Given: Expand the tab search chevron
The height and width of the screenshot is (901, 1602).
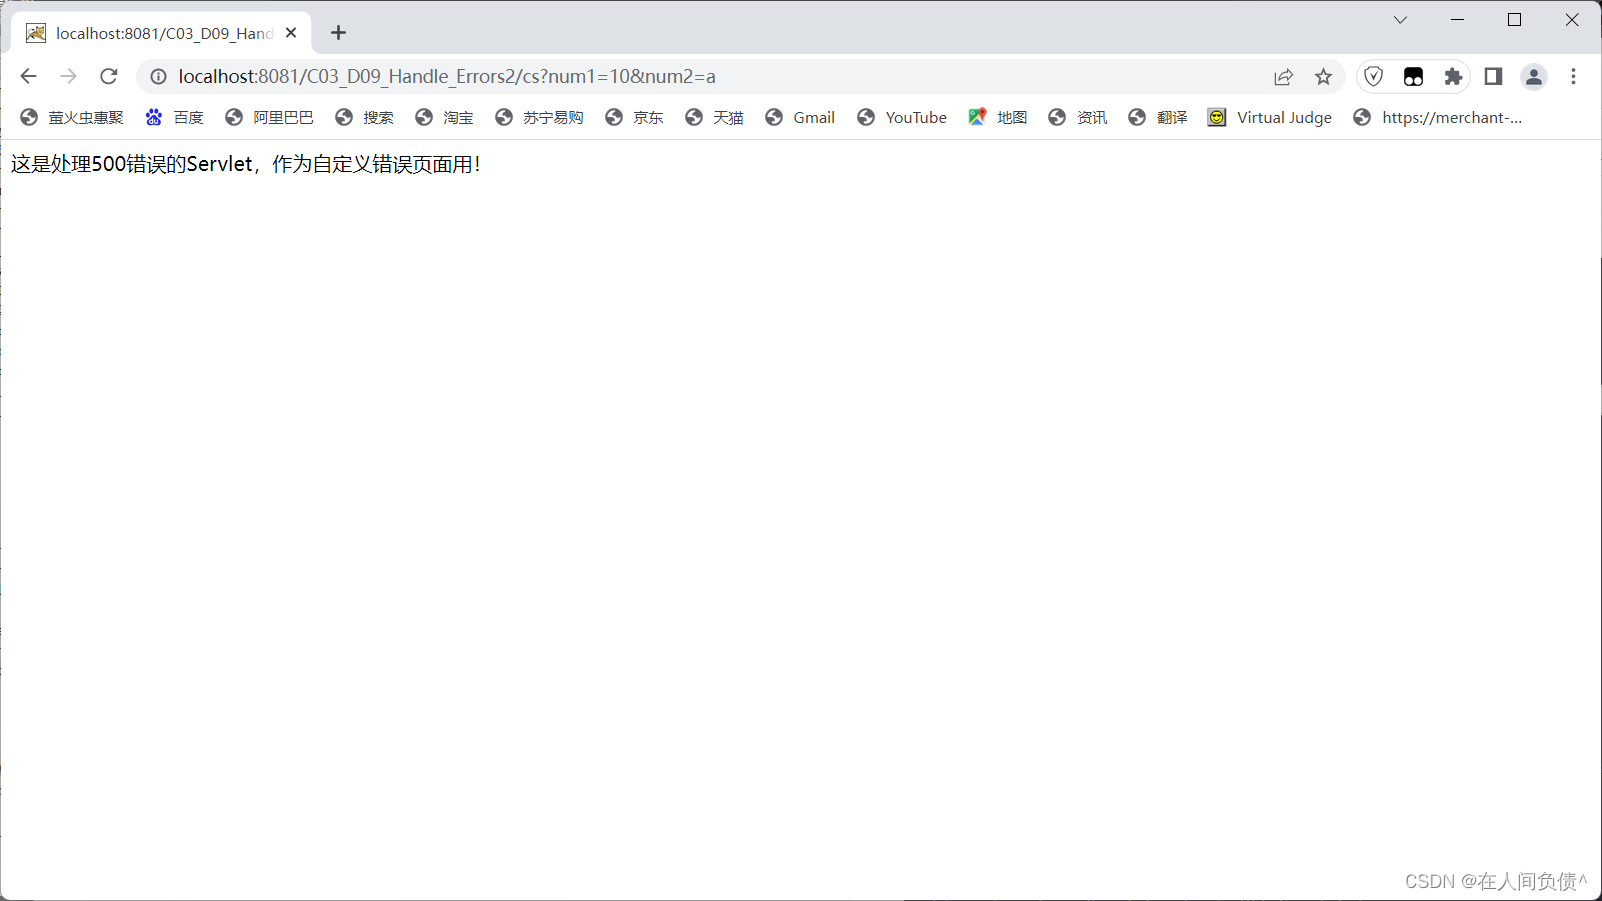Looking at the screenshot, I should click(x=1400, y=20).
